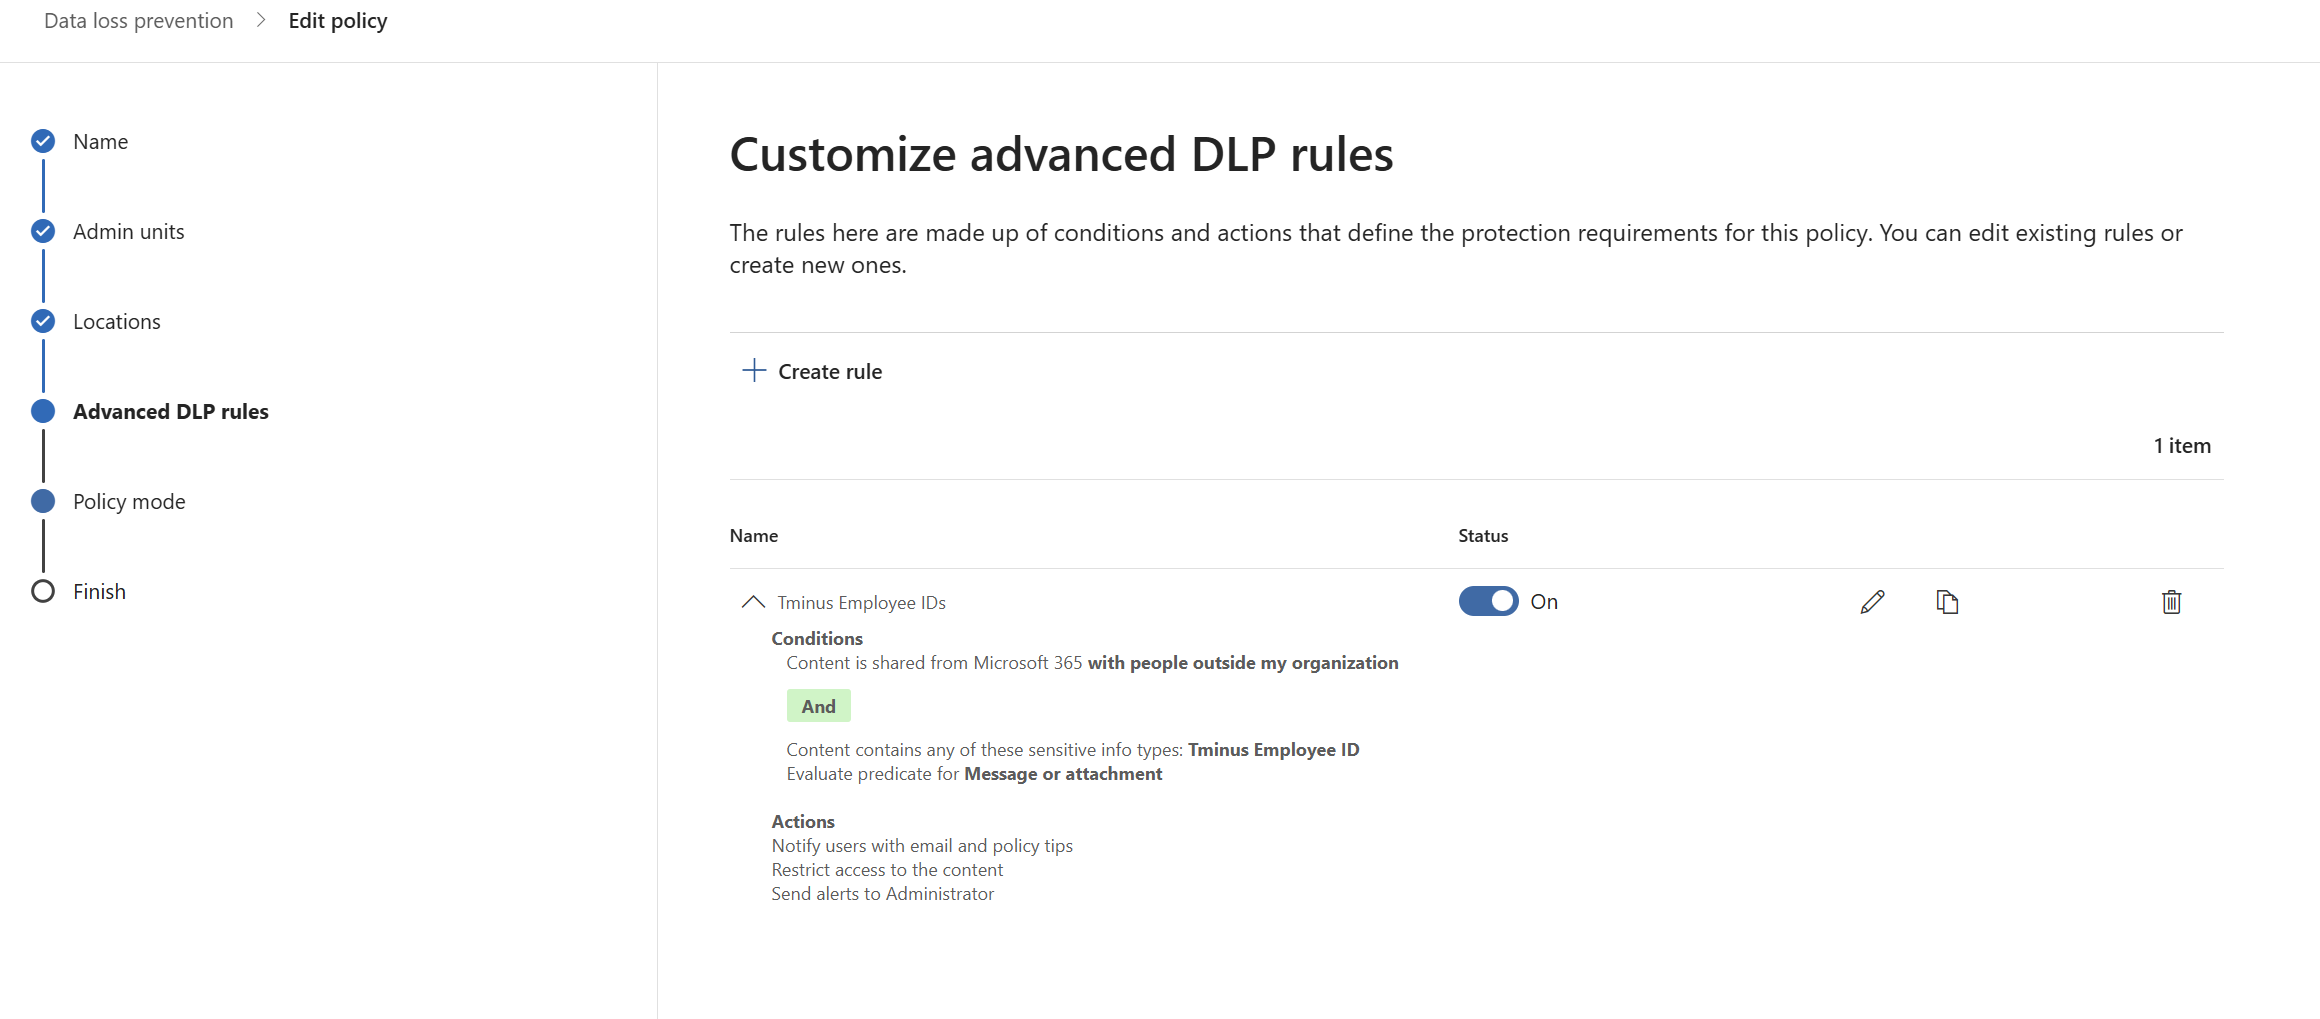Click the Create rule button
The height and width of the screenshot is (1019, 2320).
click(829, 372)
